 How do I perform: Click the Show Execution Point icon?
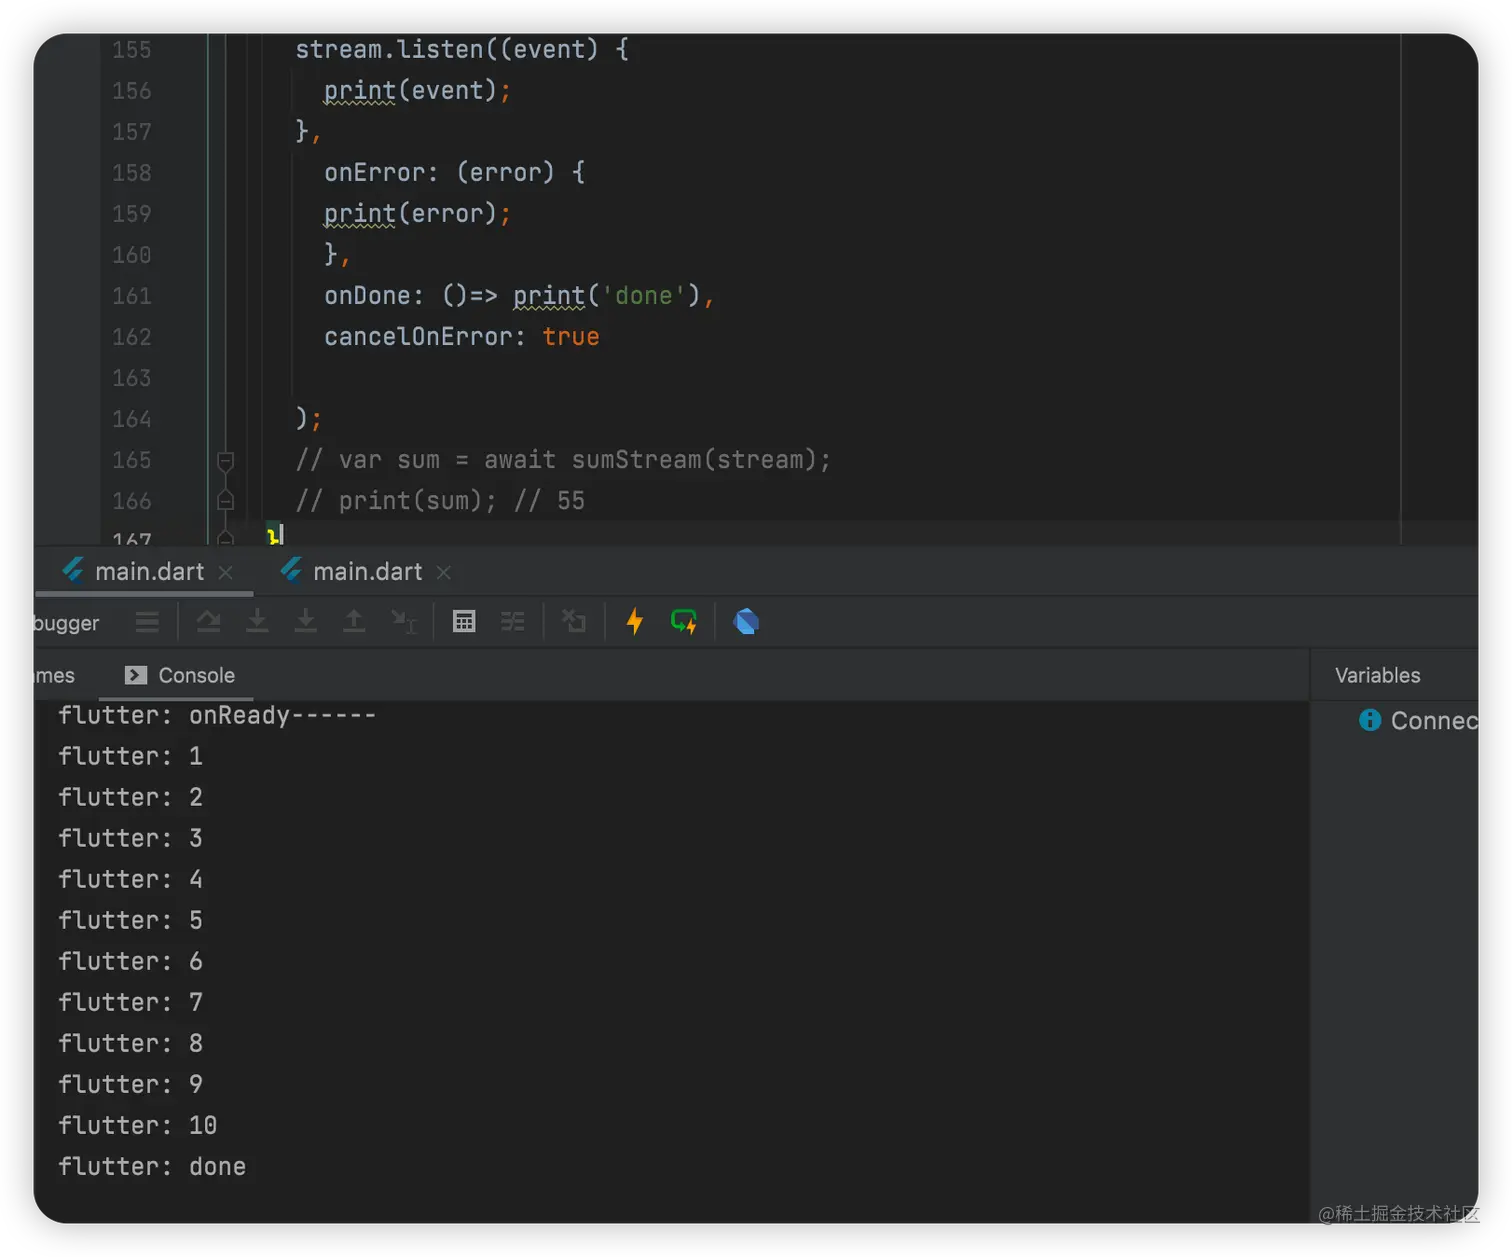point(147,622)
